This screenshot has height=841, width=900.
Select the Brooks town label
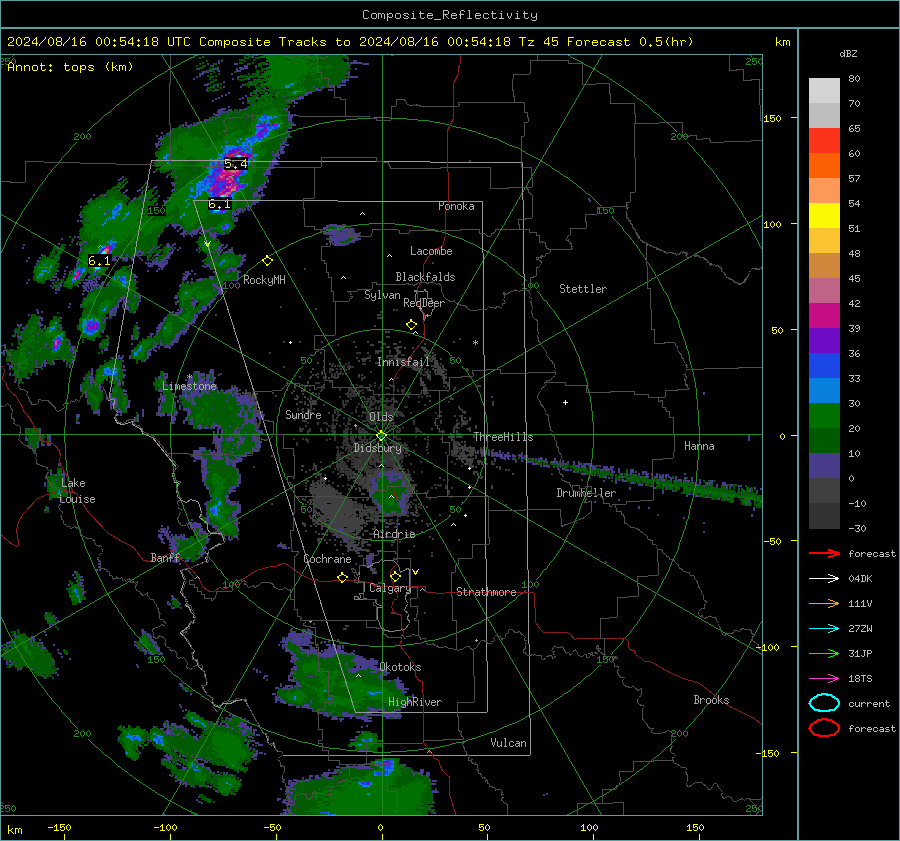click(711, 700)
